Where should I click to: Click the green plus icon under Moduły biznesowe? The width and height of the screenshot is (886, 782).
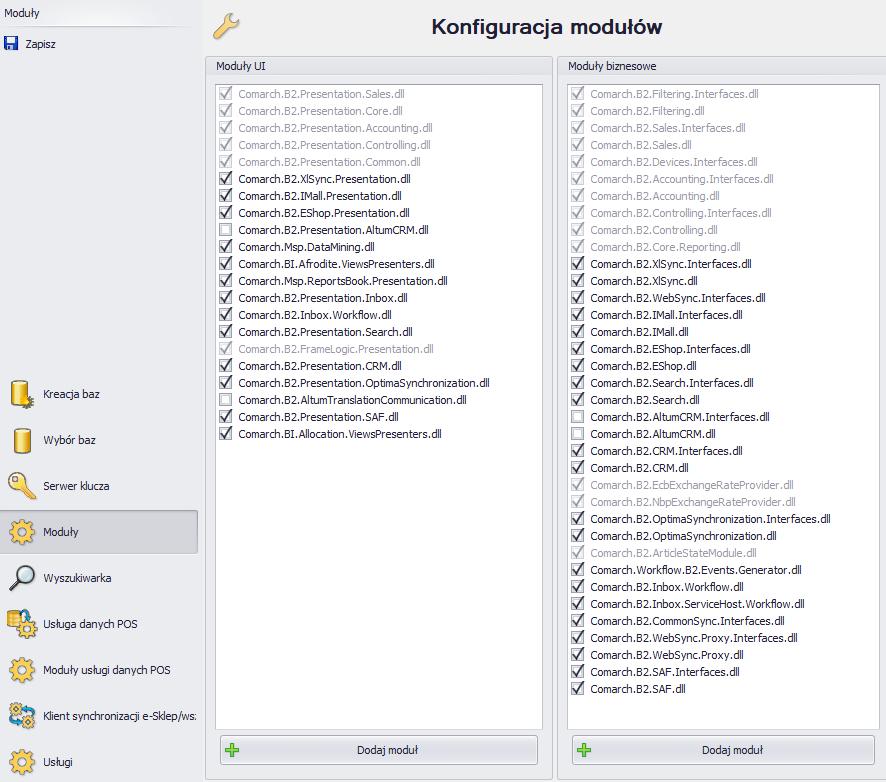point(584,750)
